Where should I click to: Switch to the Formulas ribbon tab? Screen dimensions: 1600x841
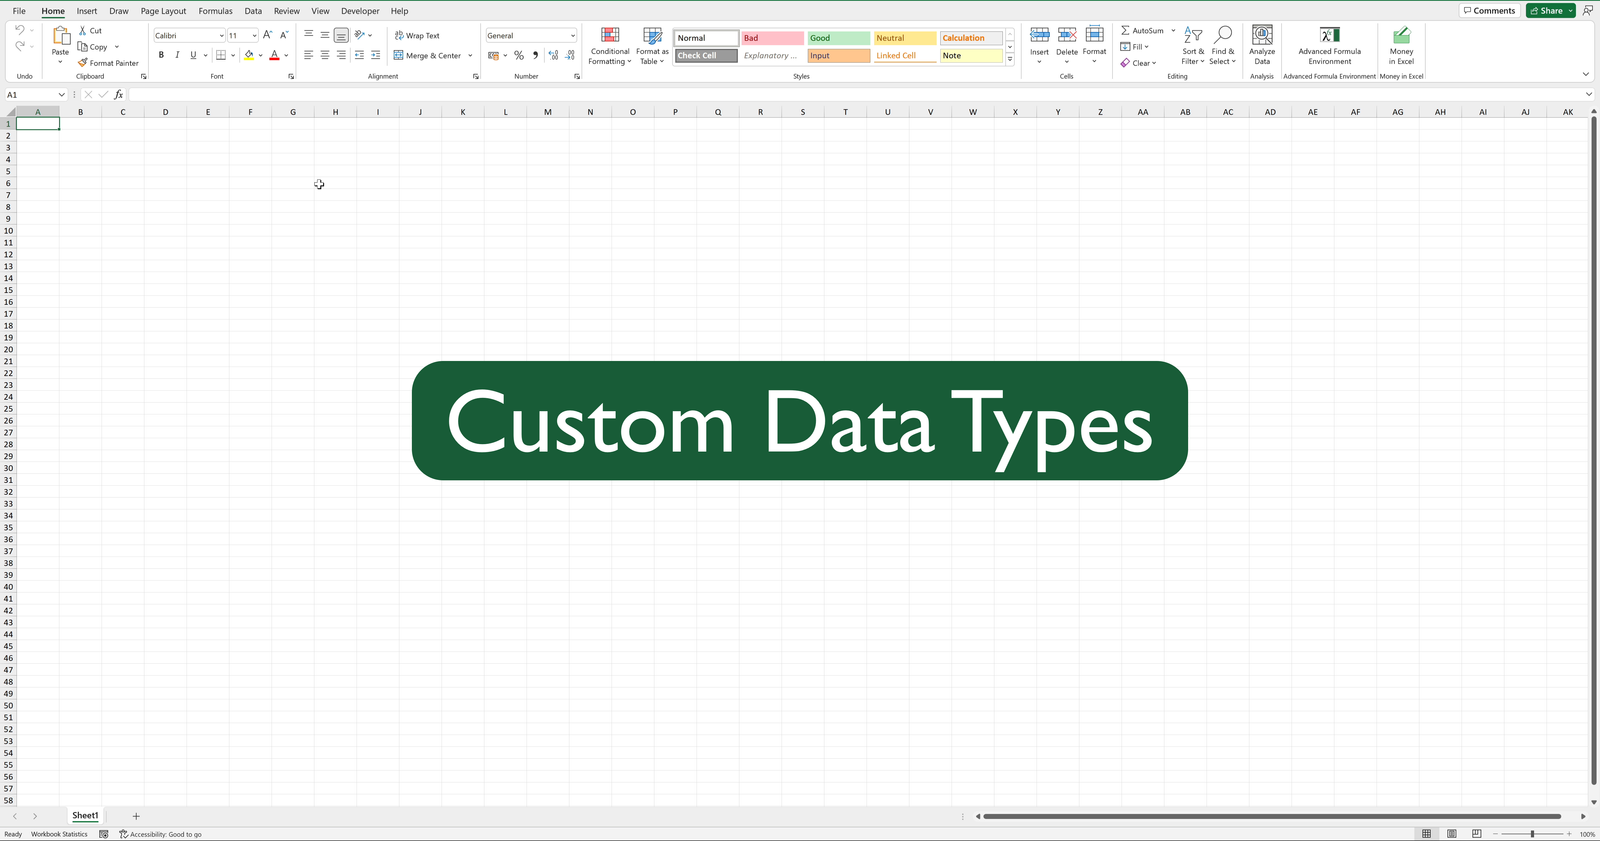click(215, 11)
